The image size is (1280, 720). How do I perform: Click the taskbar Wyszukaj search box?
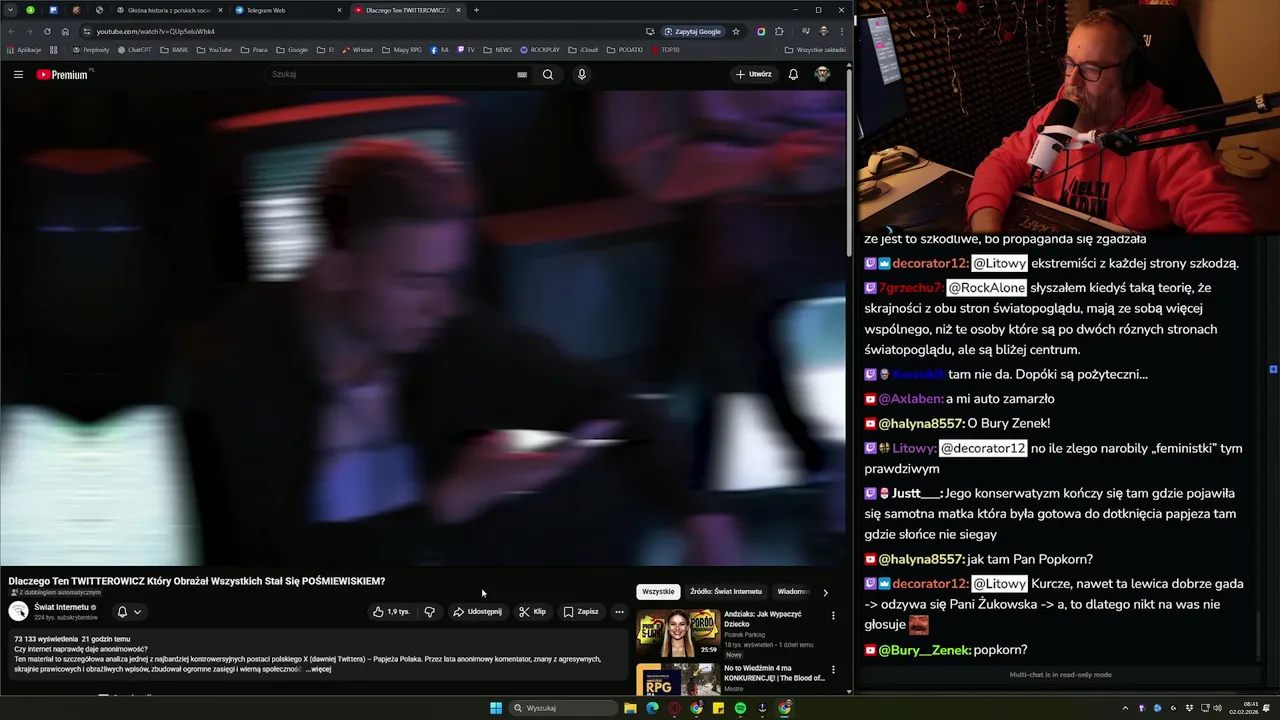click(563, 708)
